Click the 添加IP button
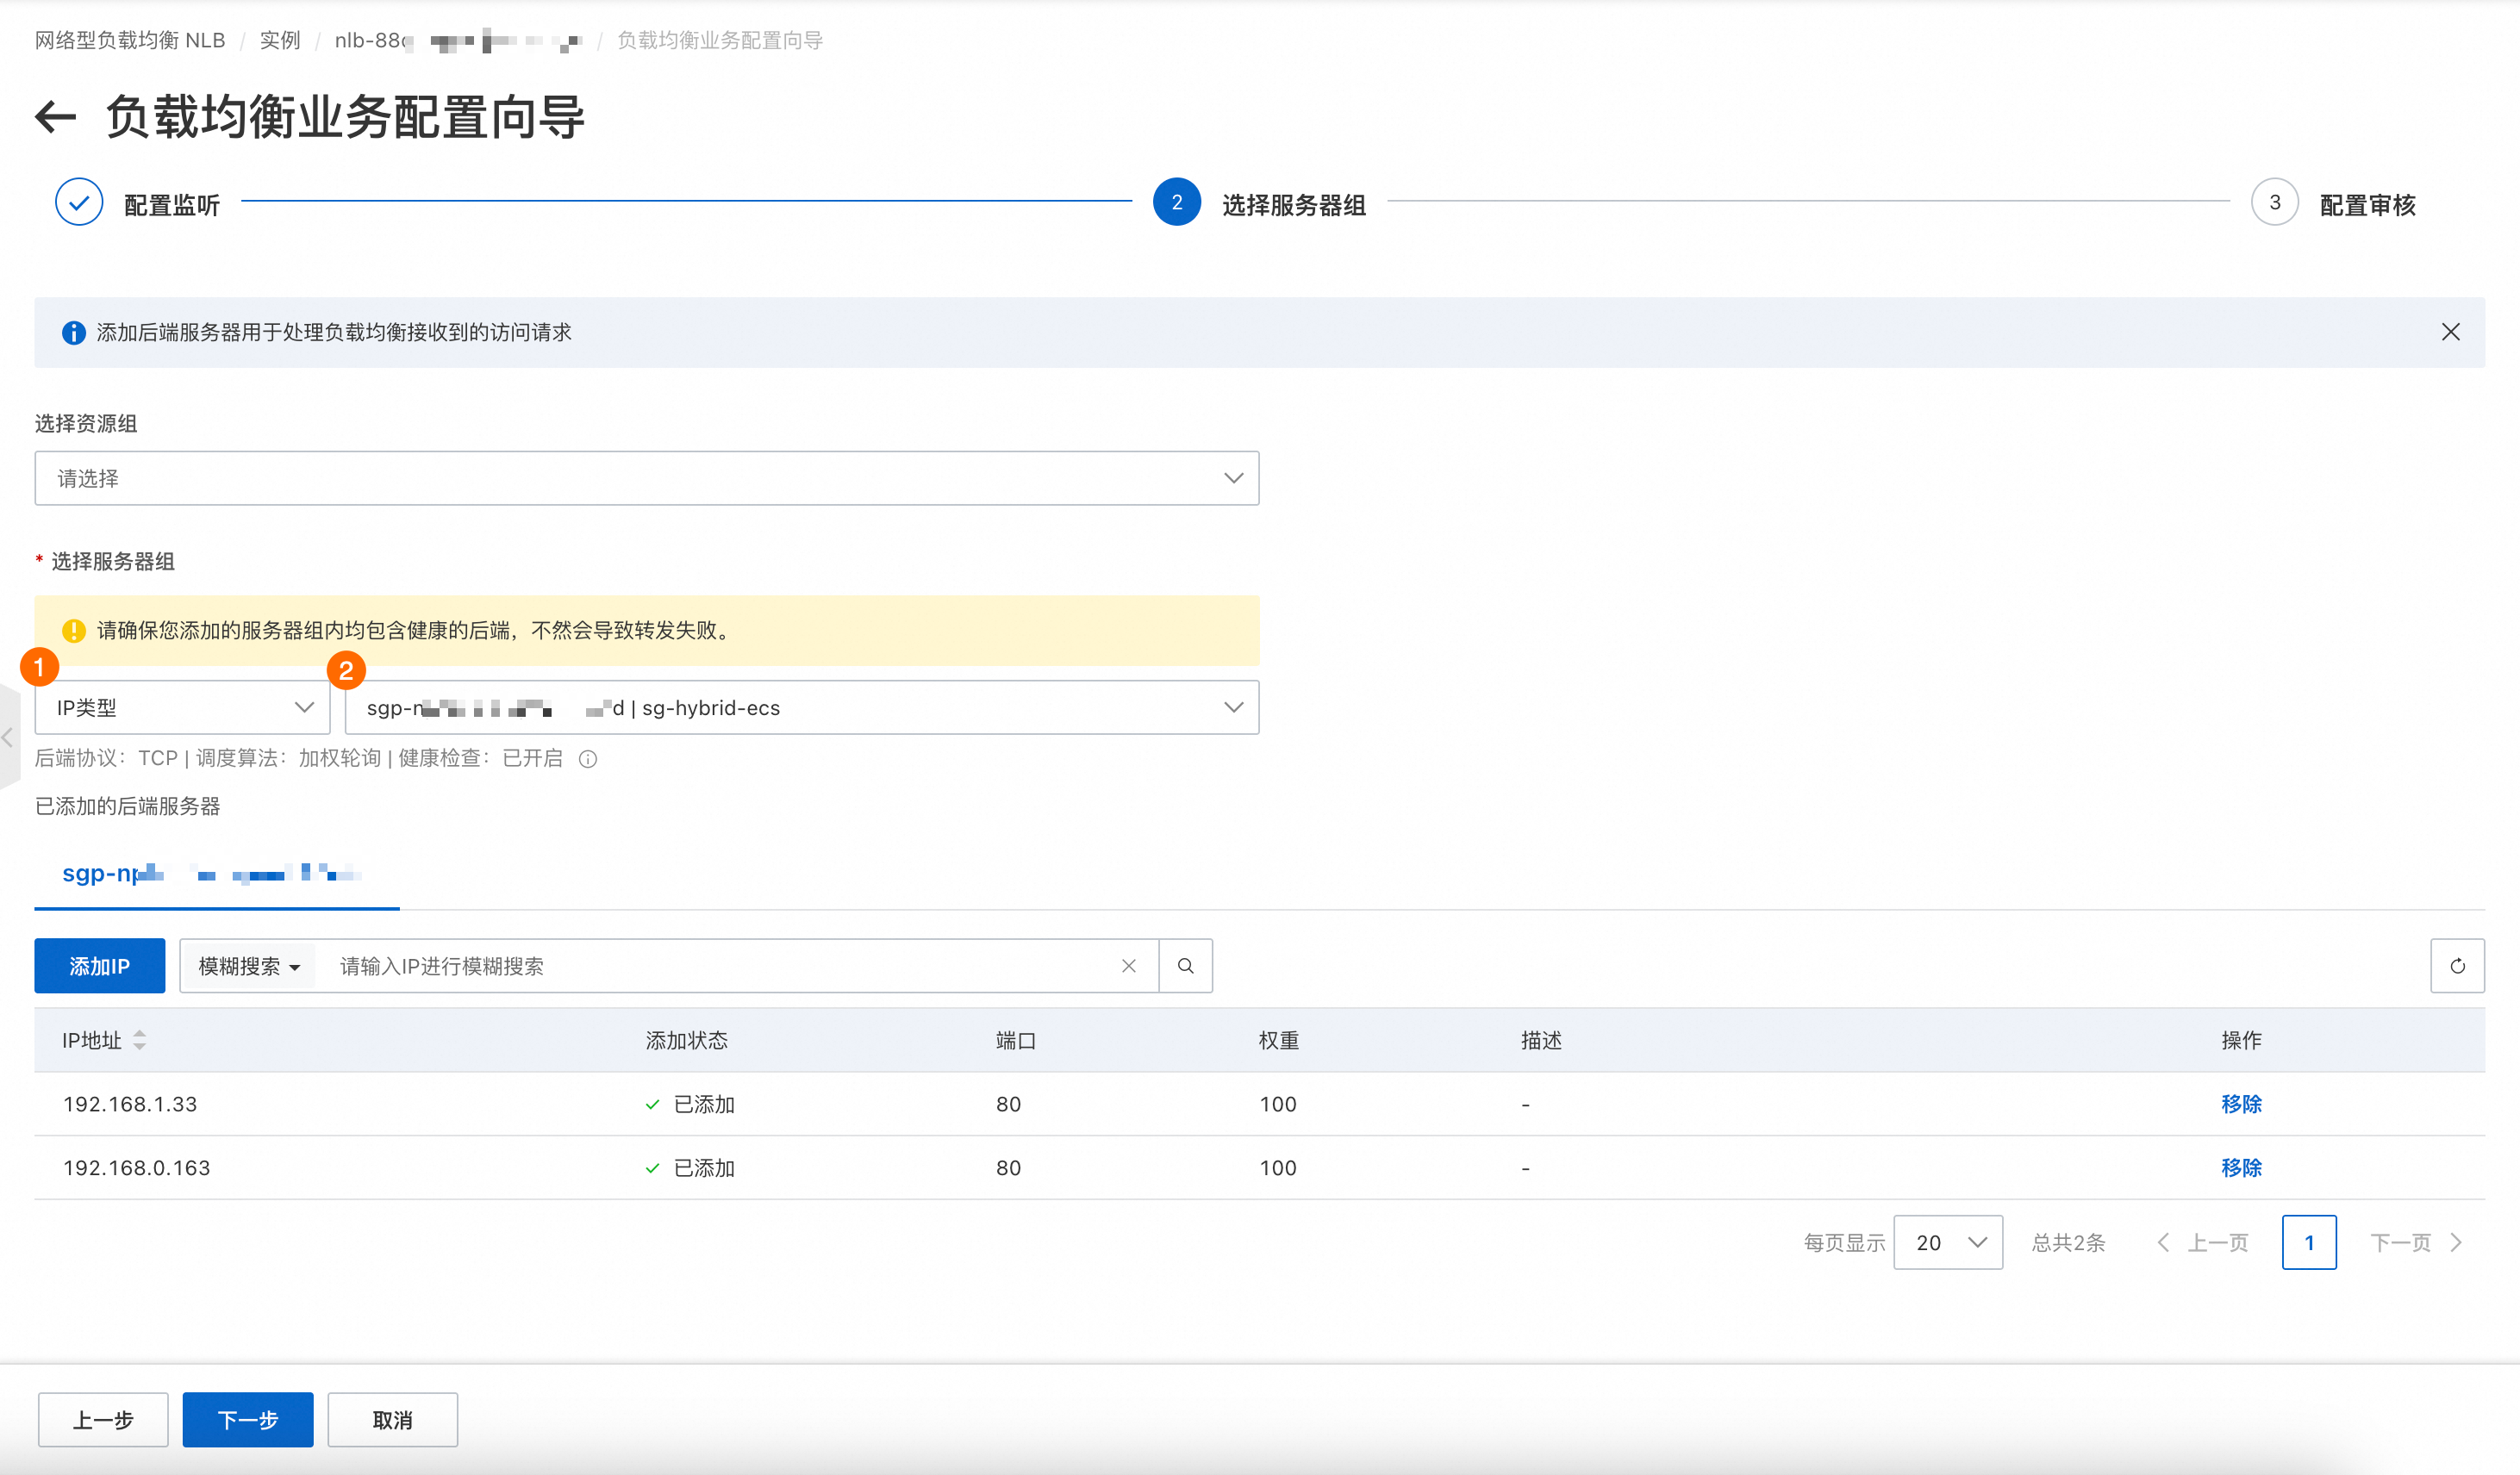 [x=100, y=966]
